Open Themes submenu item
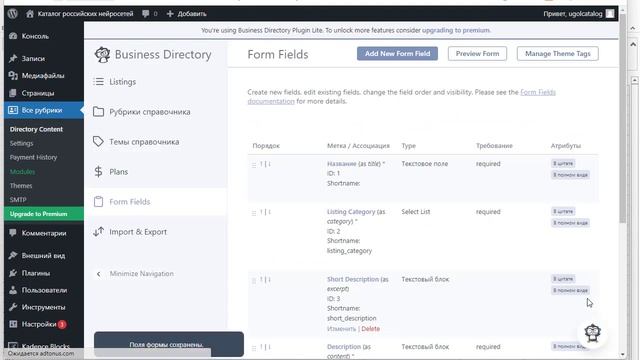This screenshot has width=640, height=360. coord(21,185)
